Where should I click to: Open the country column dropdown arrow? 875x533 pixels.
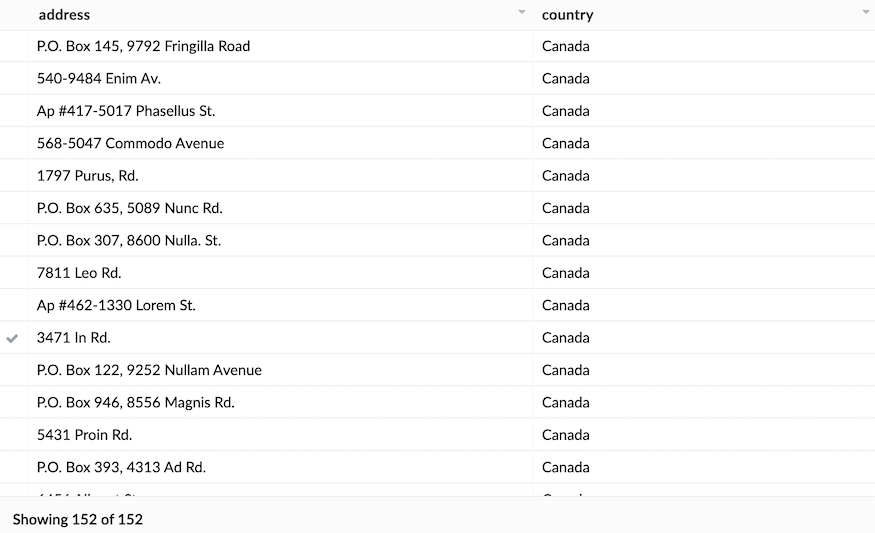[865, 13]
